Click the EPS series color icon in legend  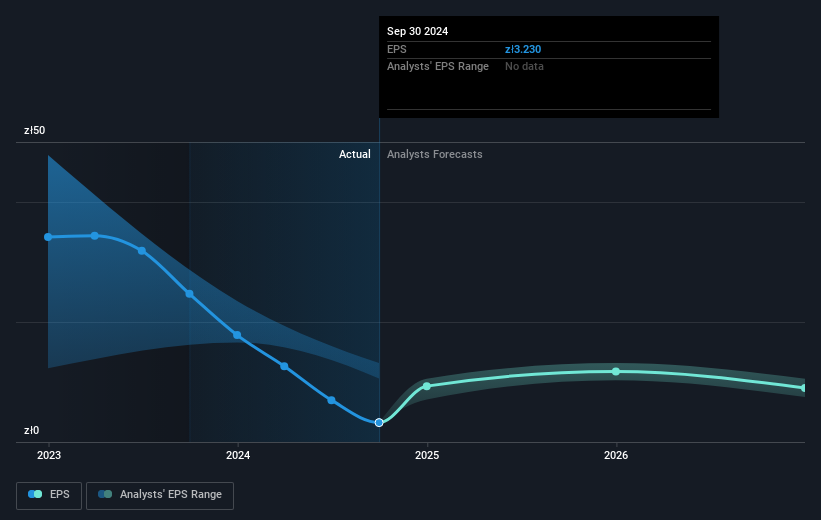point(35,494)
